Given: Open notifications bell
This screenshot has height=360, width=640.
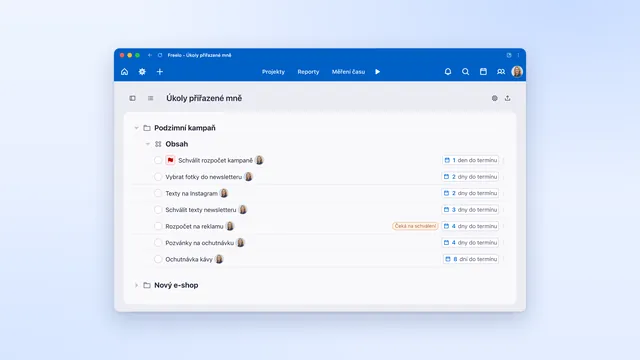Looking at the screenshot, I should pyautogui.click(x=448, y=72).
